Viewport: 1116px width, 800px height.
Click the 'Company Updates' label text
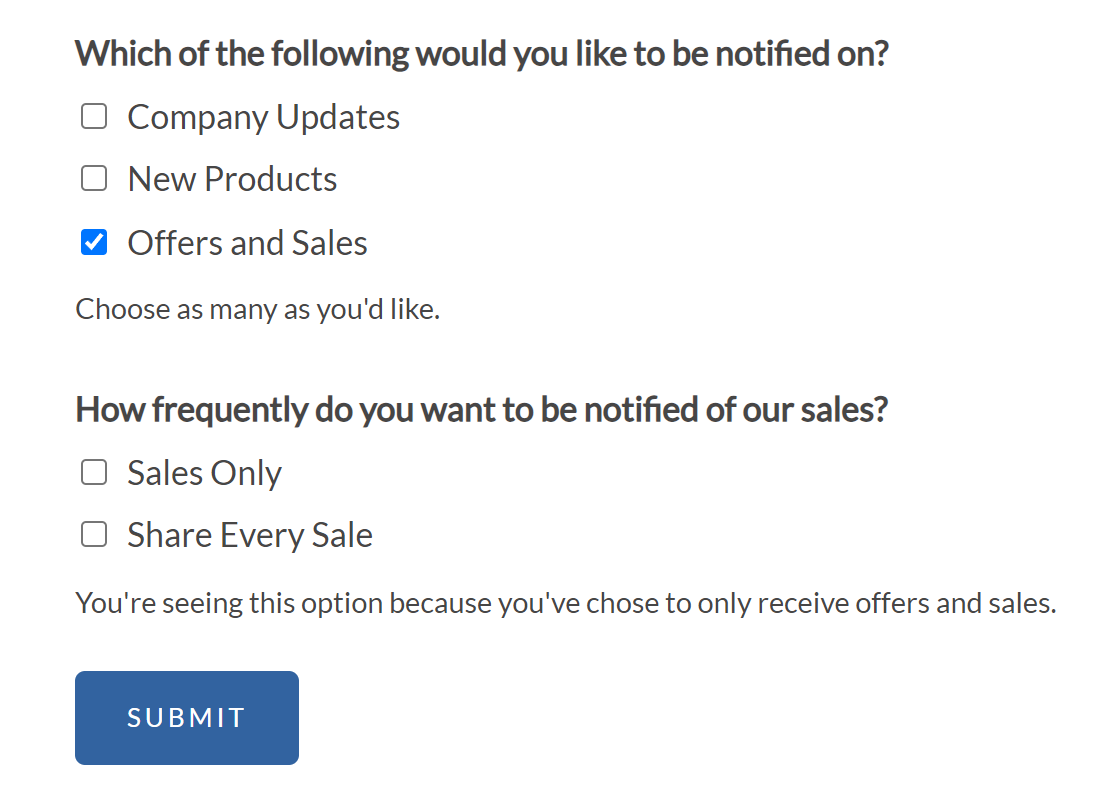[263, 117]
